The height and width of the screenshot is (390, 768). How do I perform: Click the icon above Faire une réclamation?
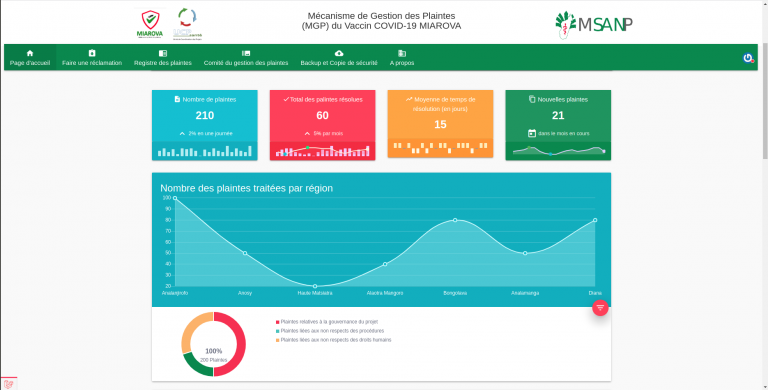pos(92,53)
